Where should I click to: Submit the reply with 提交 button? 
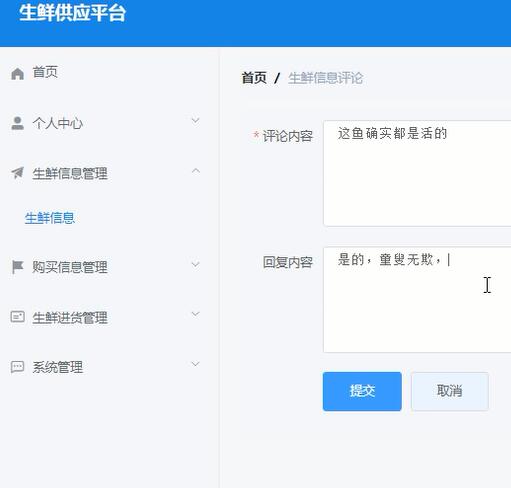(362, 391)
